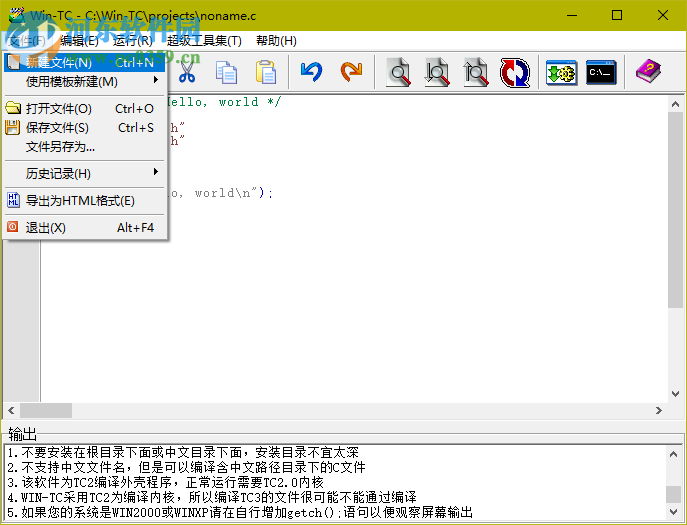Click the Paste clipboard toolbar icon
Image resolution: width=687 pixels, height=525 pixels.
pyautogui.click(x=266, y=72)
